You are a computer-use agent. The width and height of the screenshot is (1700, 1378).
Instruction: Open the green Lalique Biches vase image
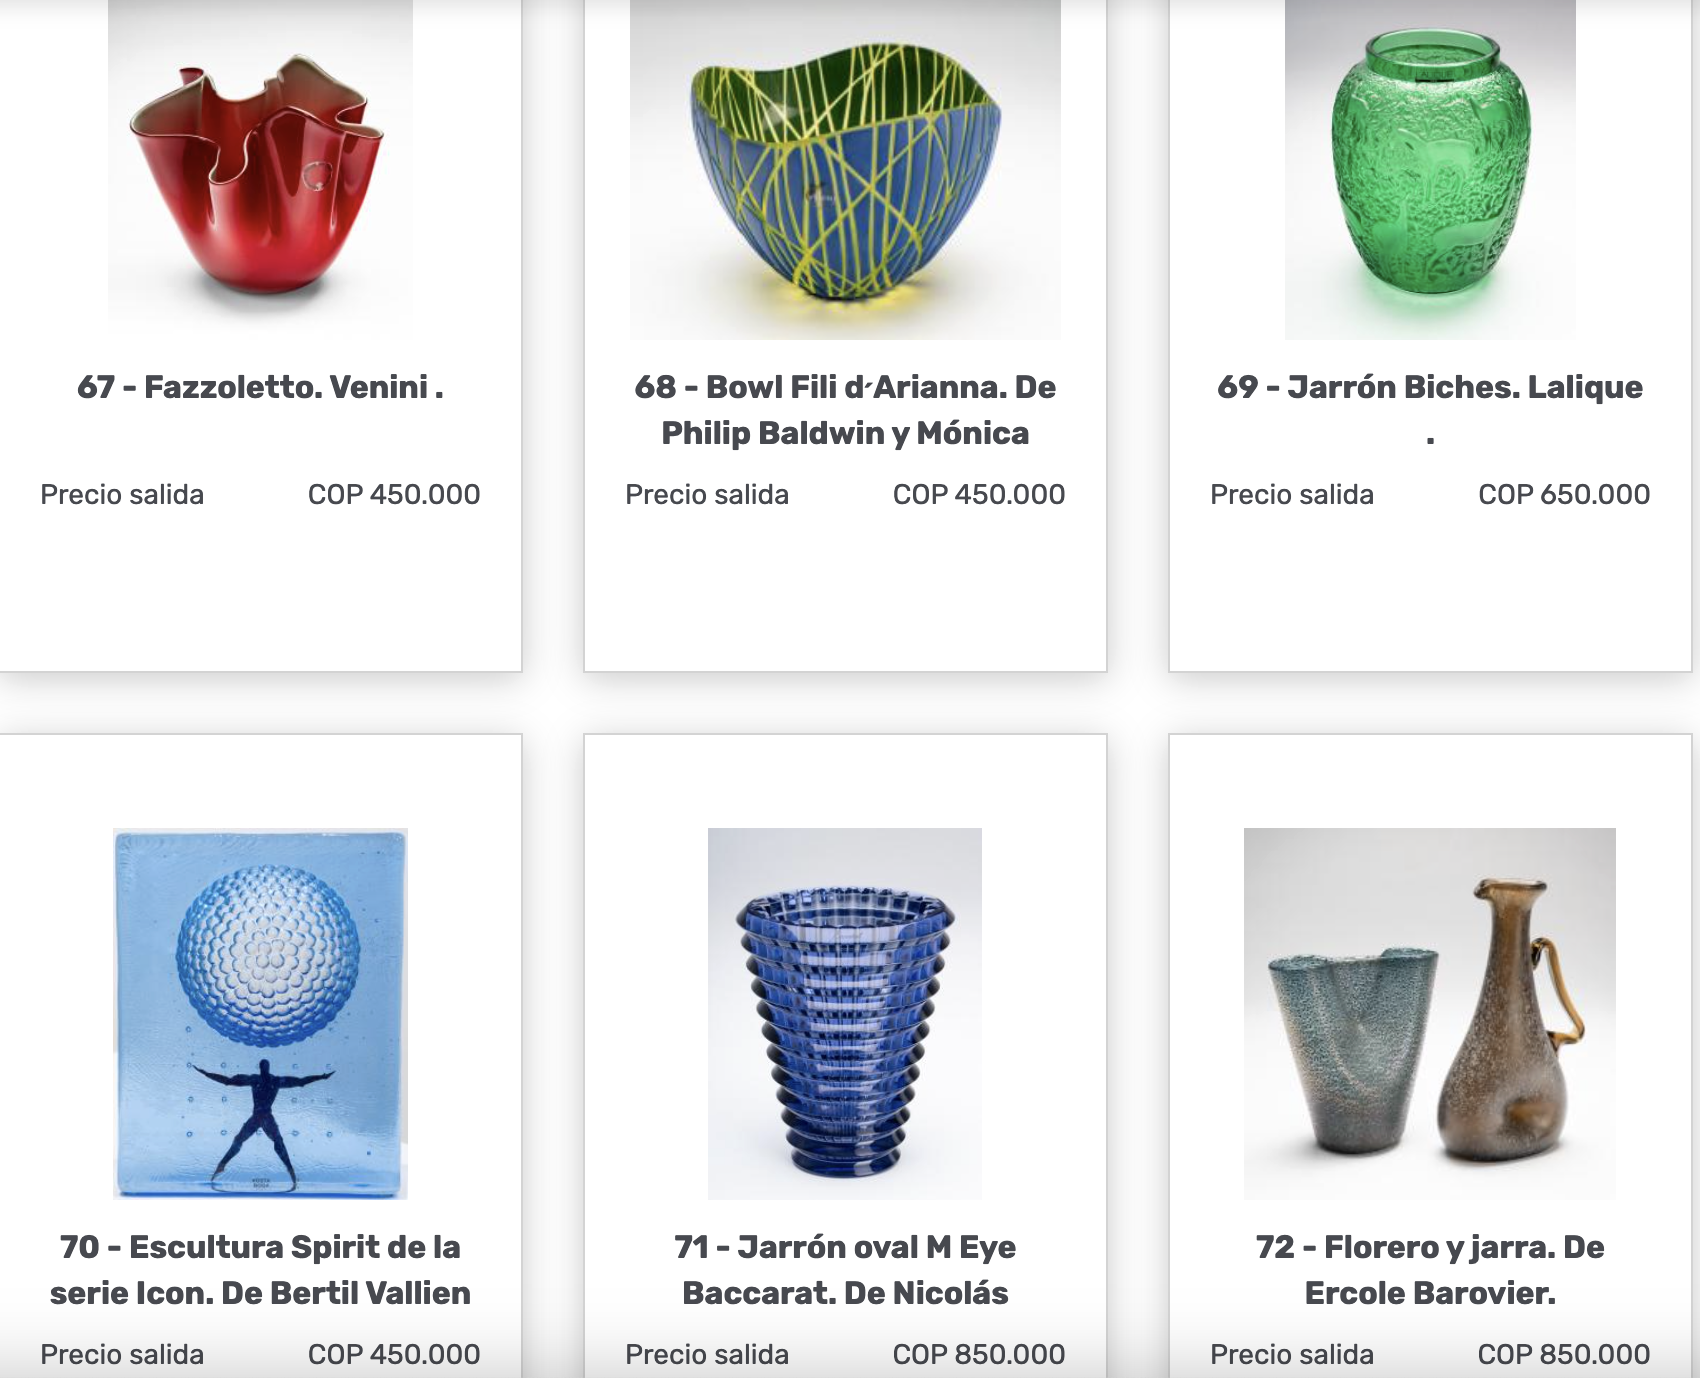[x=1430, y=168]
